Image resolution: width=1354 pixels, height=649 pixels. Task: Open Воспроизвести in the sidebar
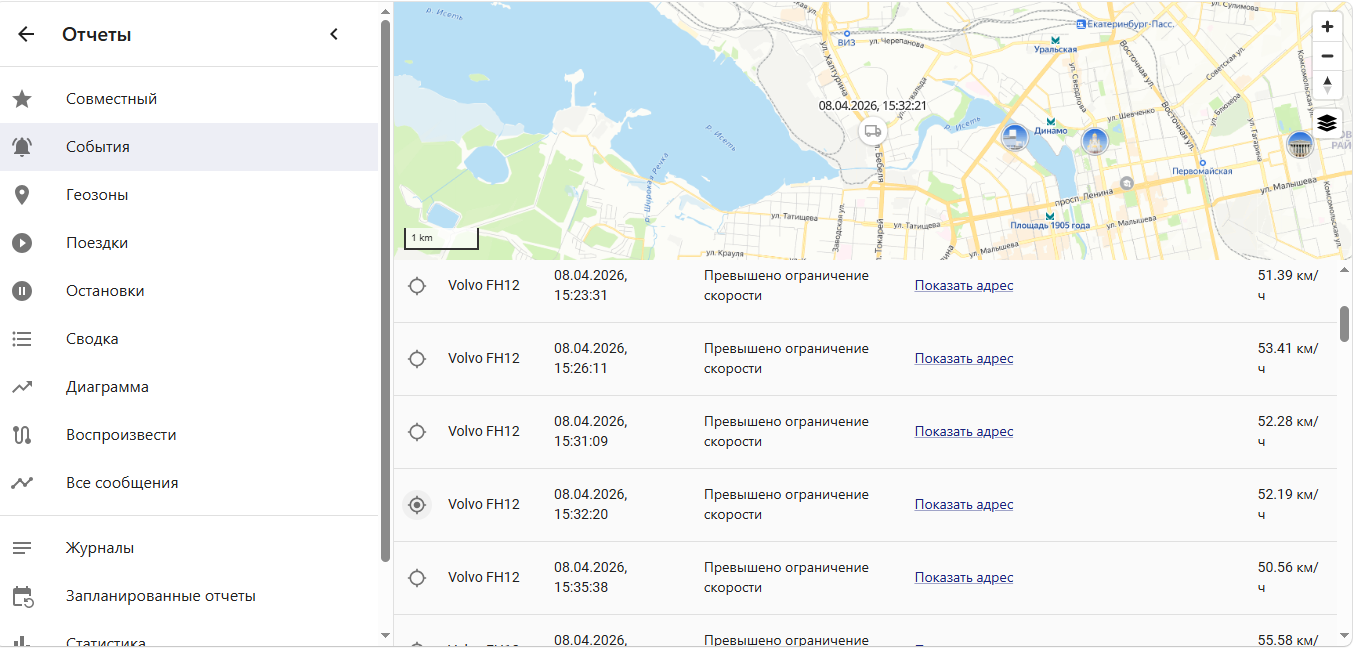[x=190, y=435]
